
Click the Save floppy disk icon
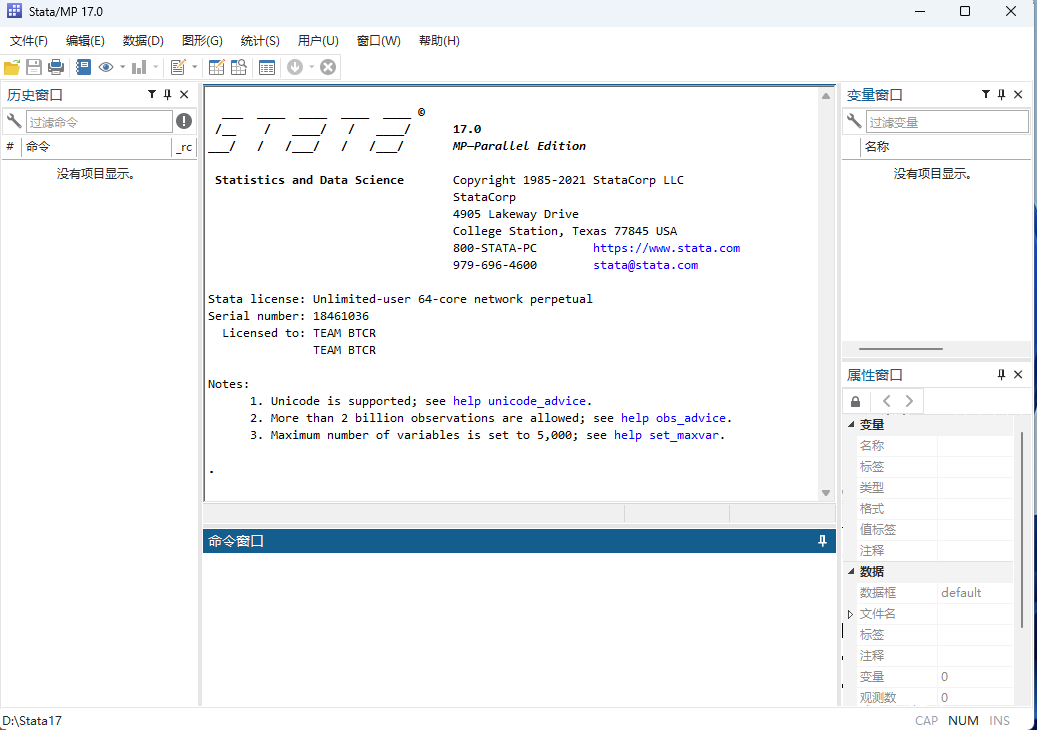coord(34,67)
